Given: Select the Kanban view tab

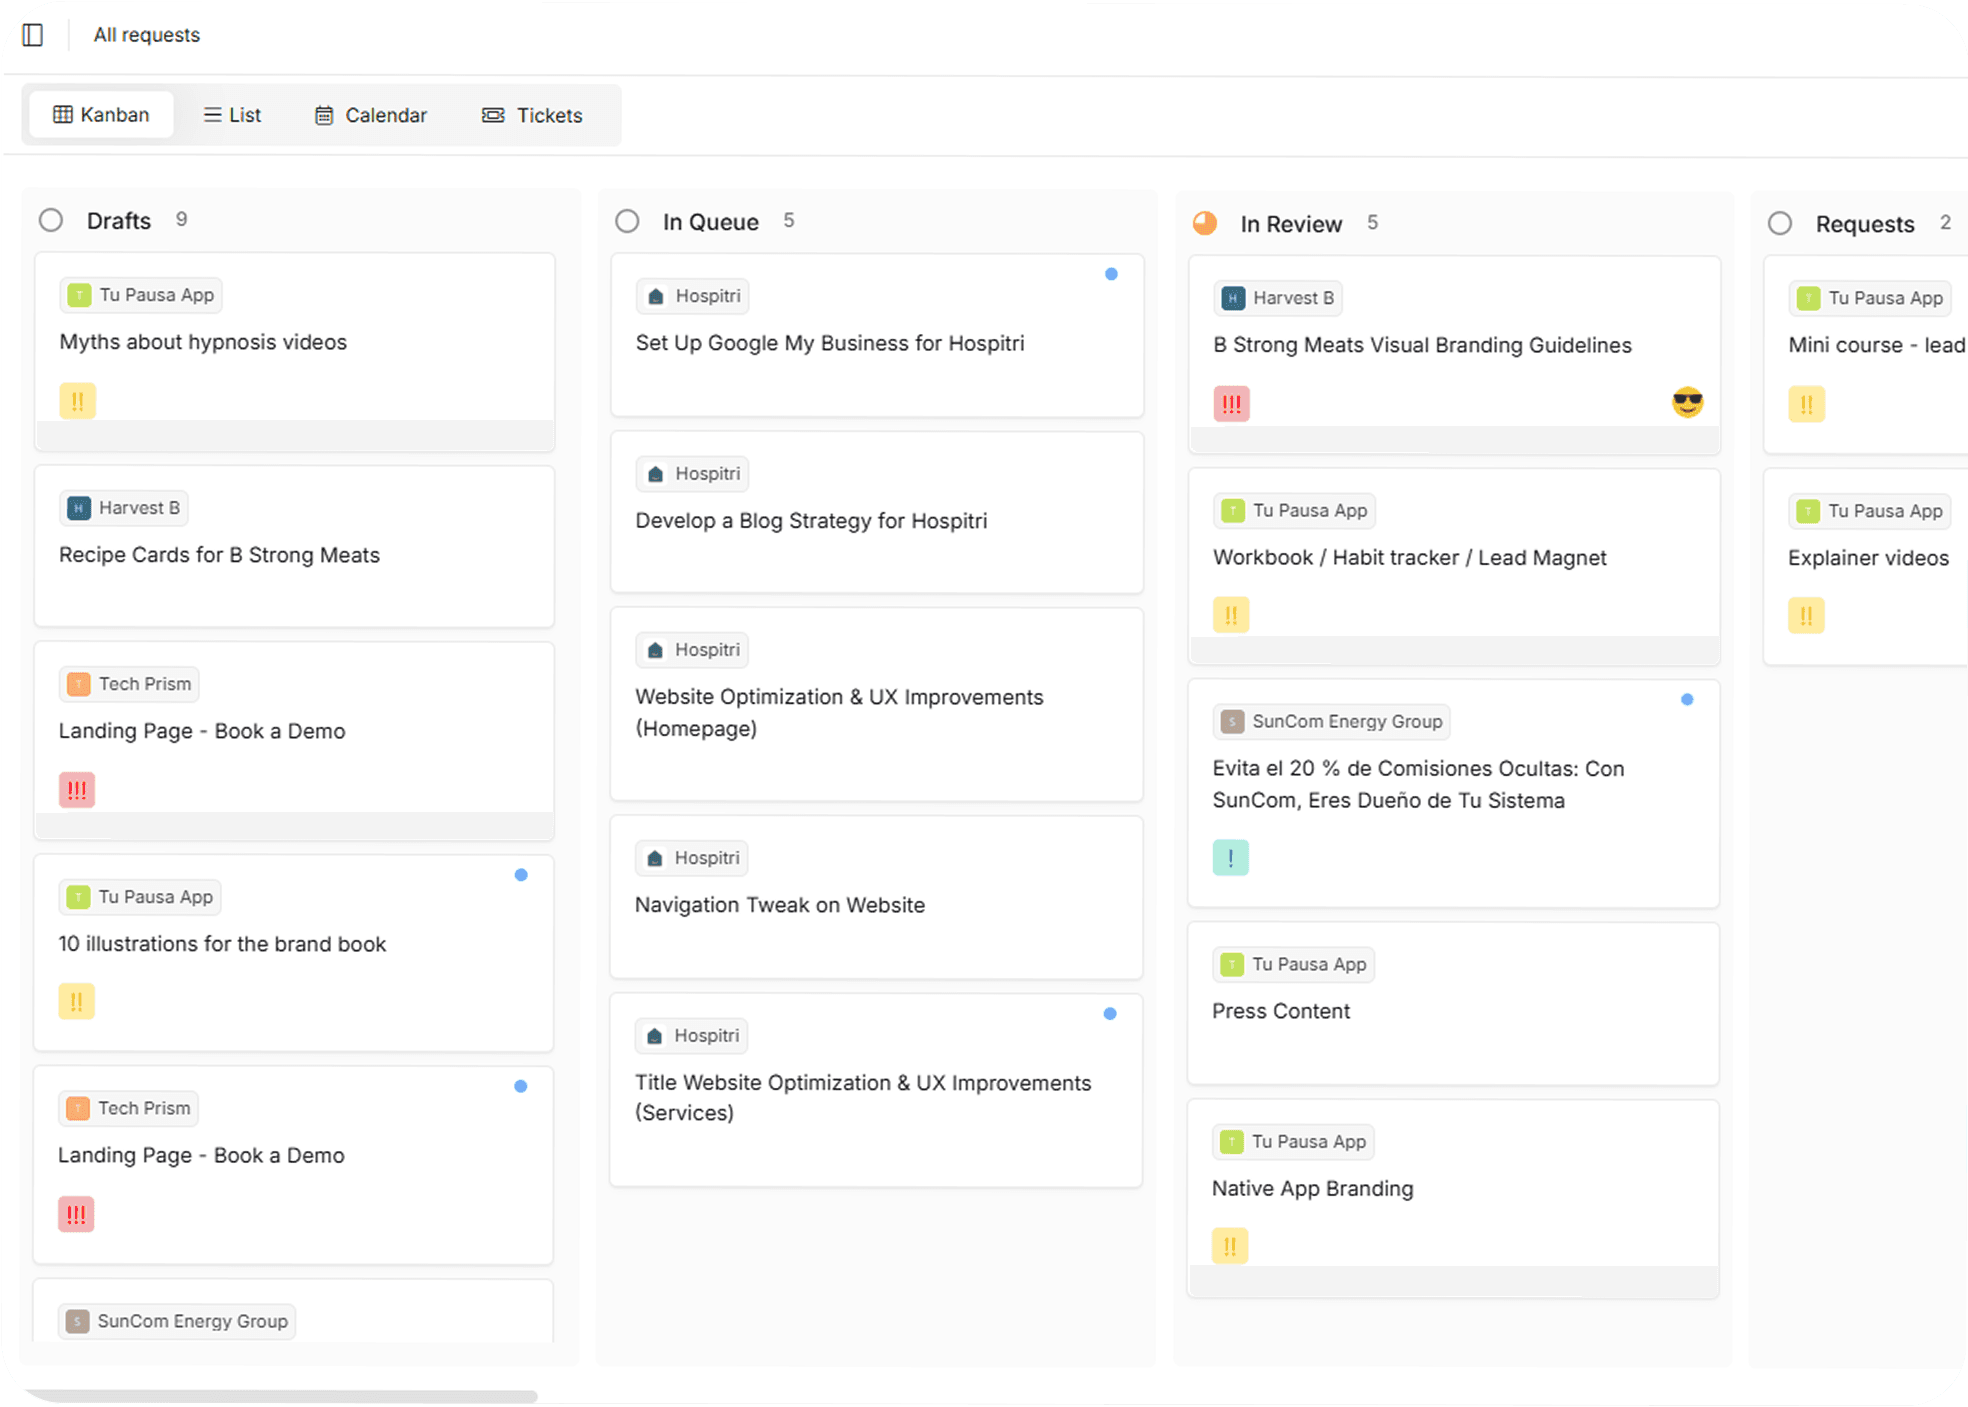Looking at the screenshot, I should click(x=101, y=115).
